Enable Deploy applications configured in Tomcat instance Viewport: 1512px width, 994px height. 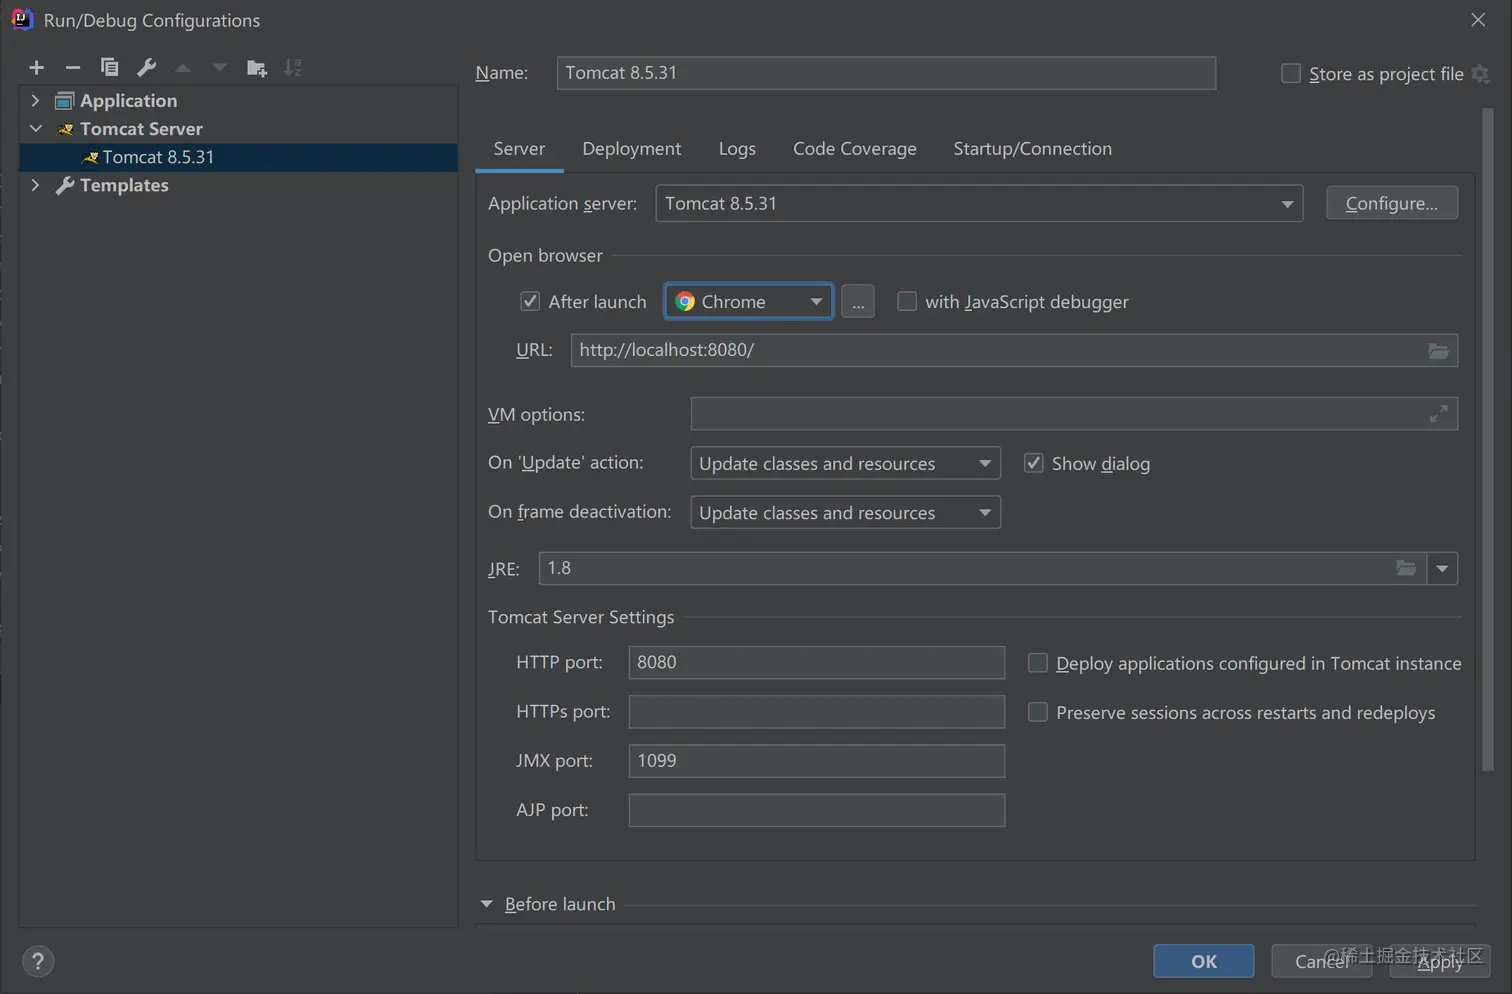pyautogui.click(x=1038, y=663)
